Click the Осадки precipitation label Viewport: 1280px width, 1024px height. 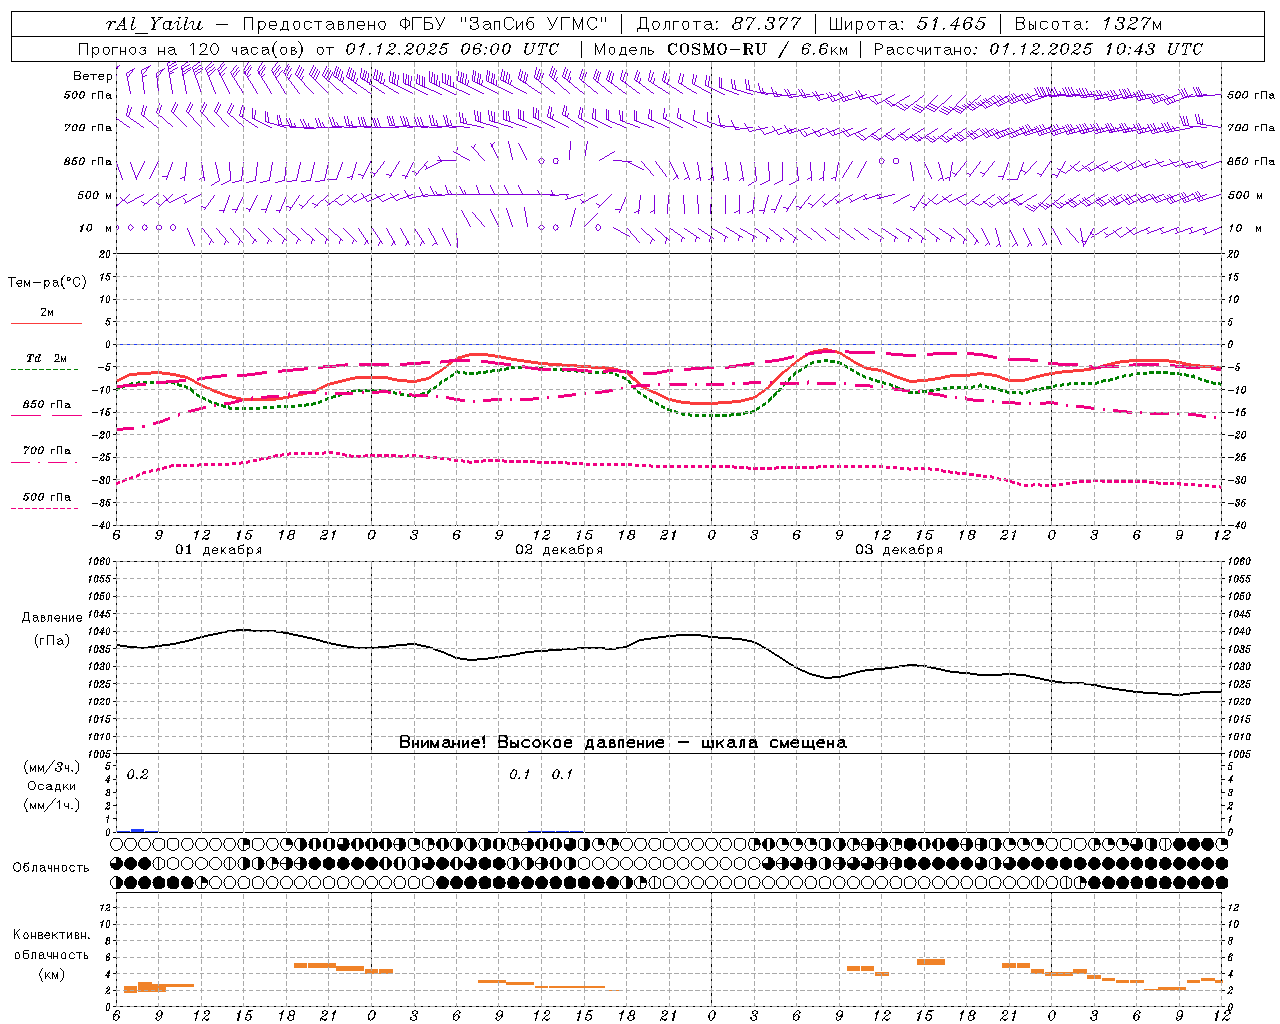[52, 786]
